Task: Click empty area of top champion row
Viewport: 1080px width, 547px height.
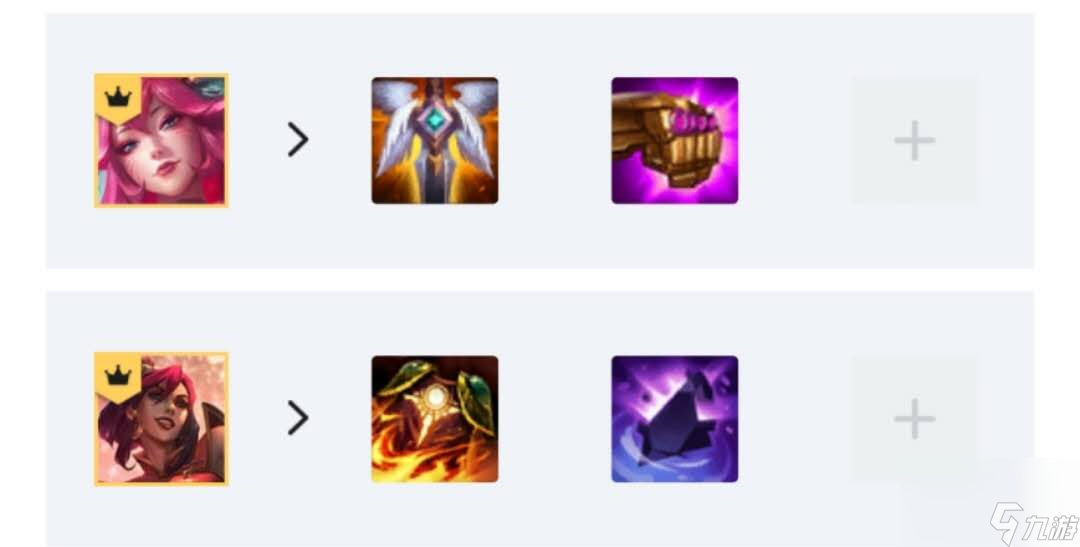Action: [792, 234]
